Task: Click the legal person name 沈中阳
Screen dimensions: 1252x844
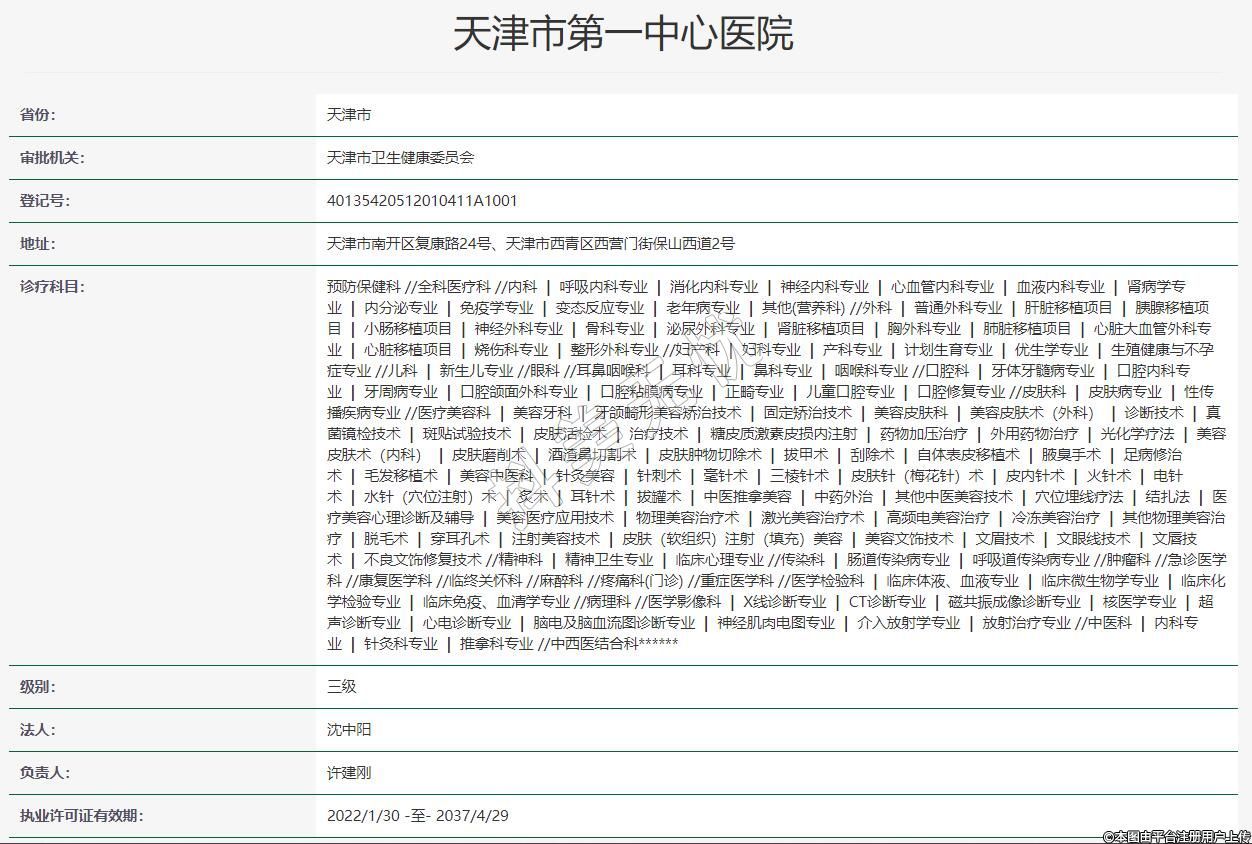Action: click(349, 730)
